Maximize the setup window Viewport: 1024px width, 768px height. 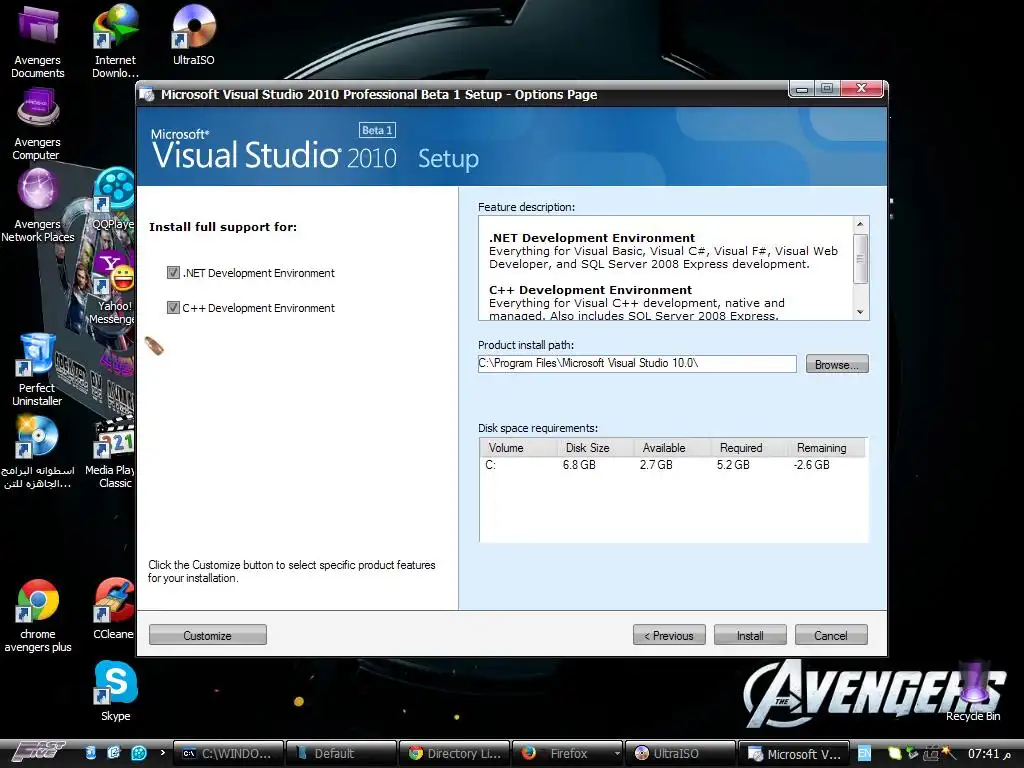(x=827, y=88)
